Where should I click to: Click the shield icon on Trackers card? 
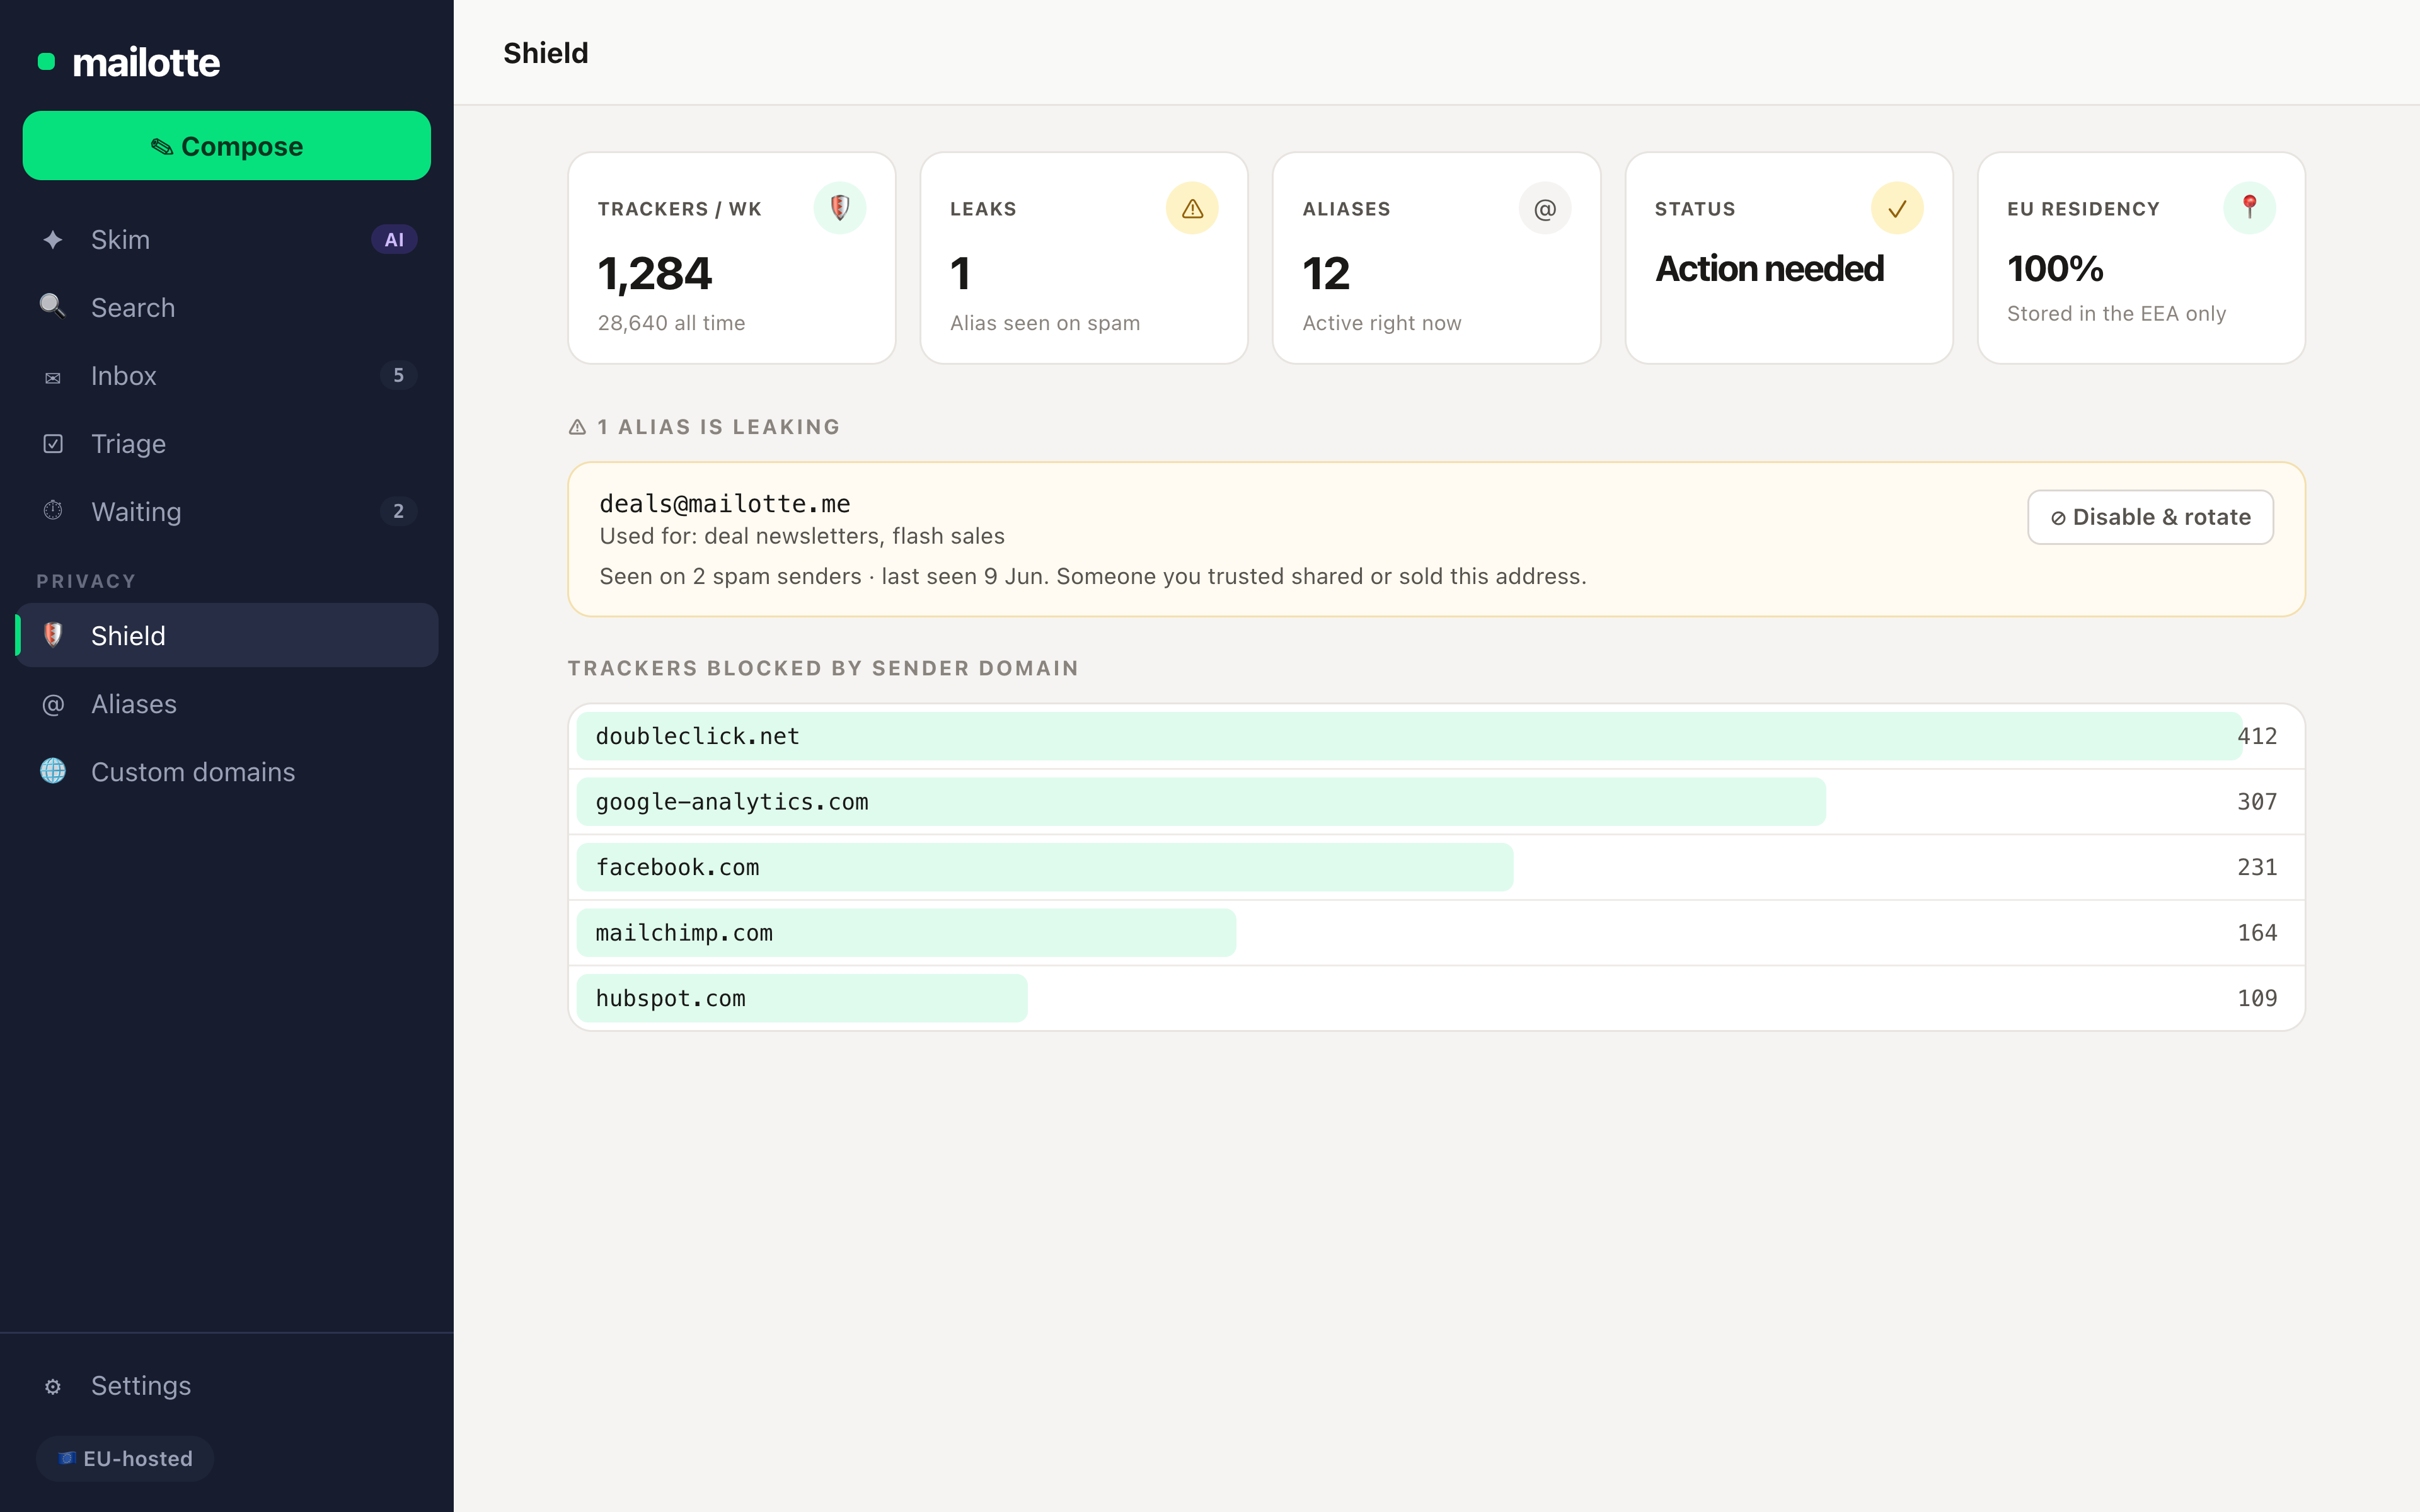point(839,208)
